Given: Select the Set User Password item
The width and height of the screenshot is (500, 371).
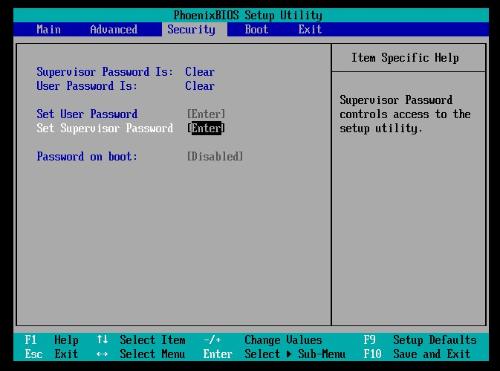Looking at the screenshot, I should click(x=87, y=114).
